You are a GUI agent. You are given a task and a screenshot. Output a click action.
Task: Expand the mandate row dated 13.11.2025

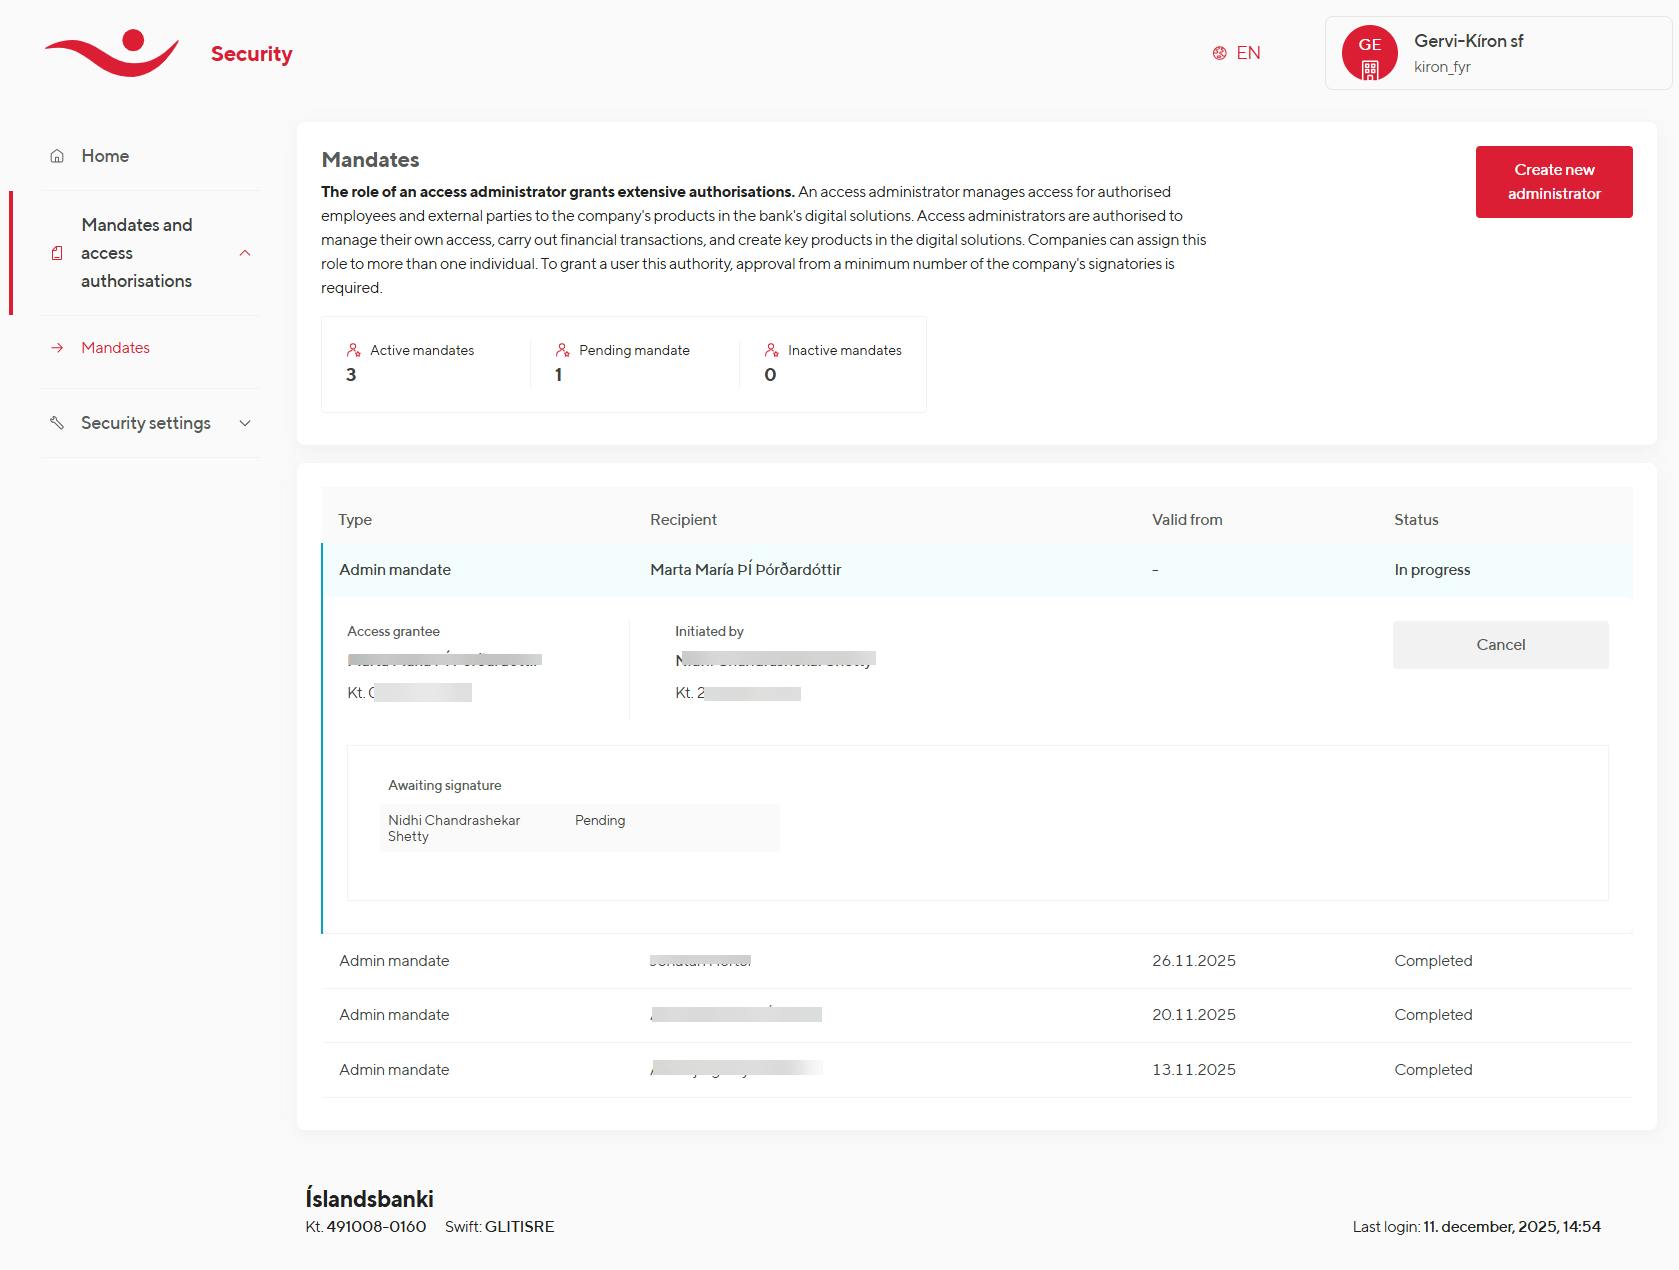click(x=977, y=1070)
